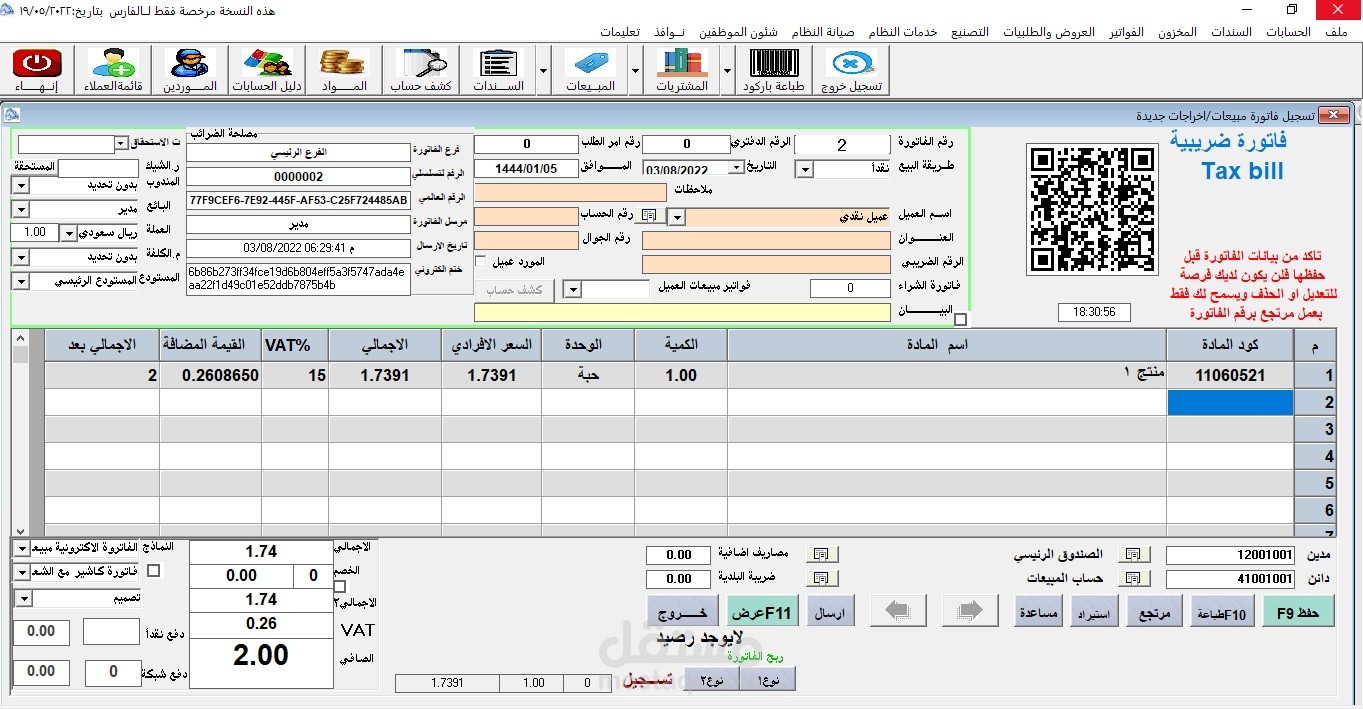The image size is (1363, 709).
Task: Click the تسجيل خروج logout icon
Action: (852, 65)
